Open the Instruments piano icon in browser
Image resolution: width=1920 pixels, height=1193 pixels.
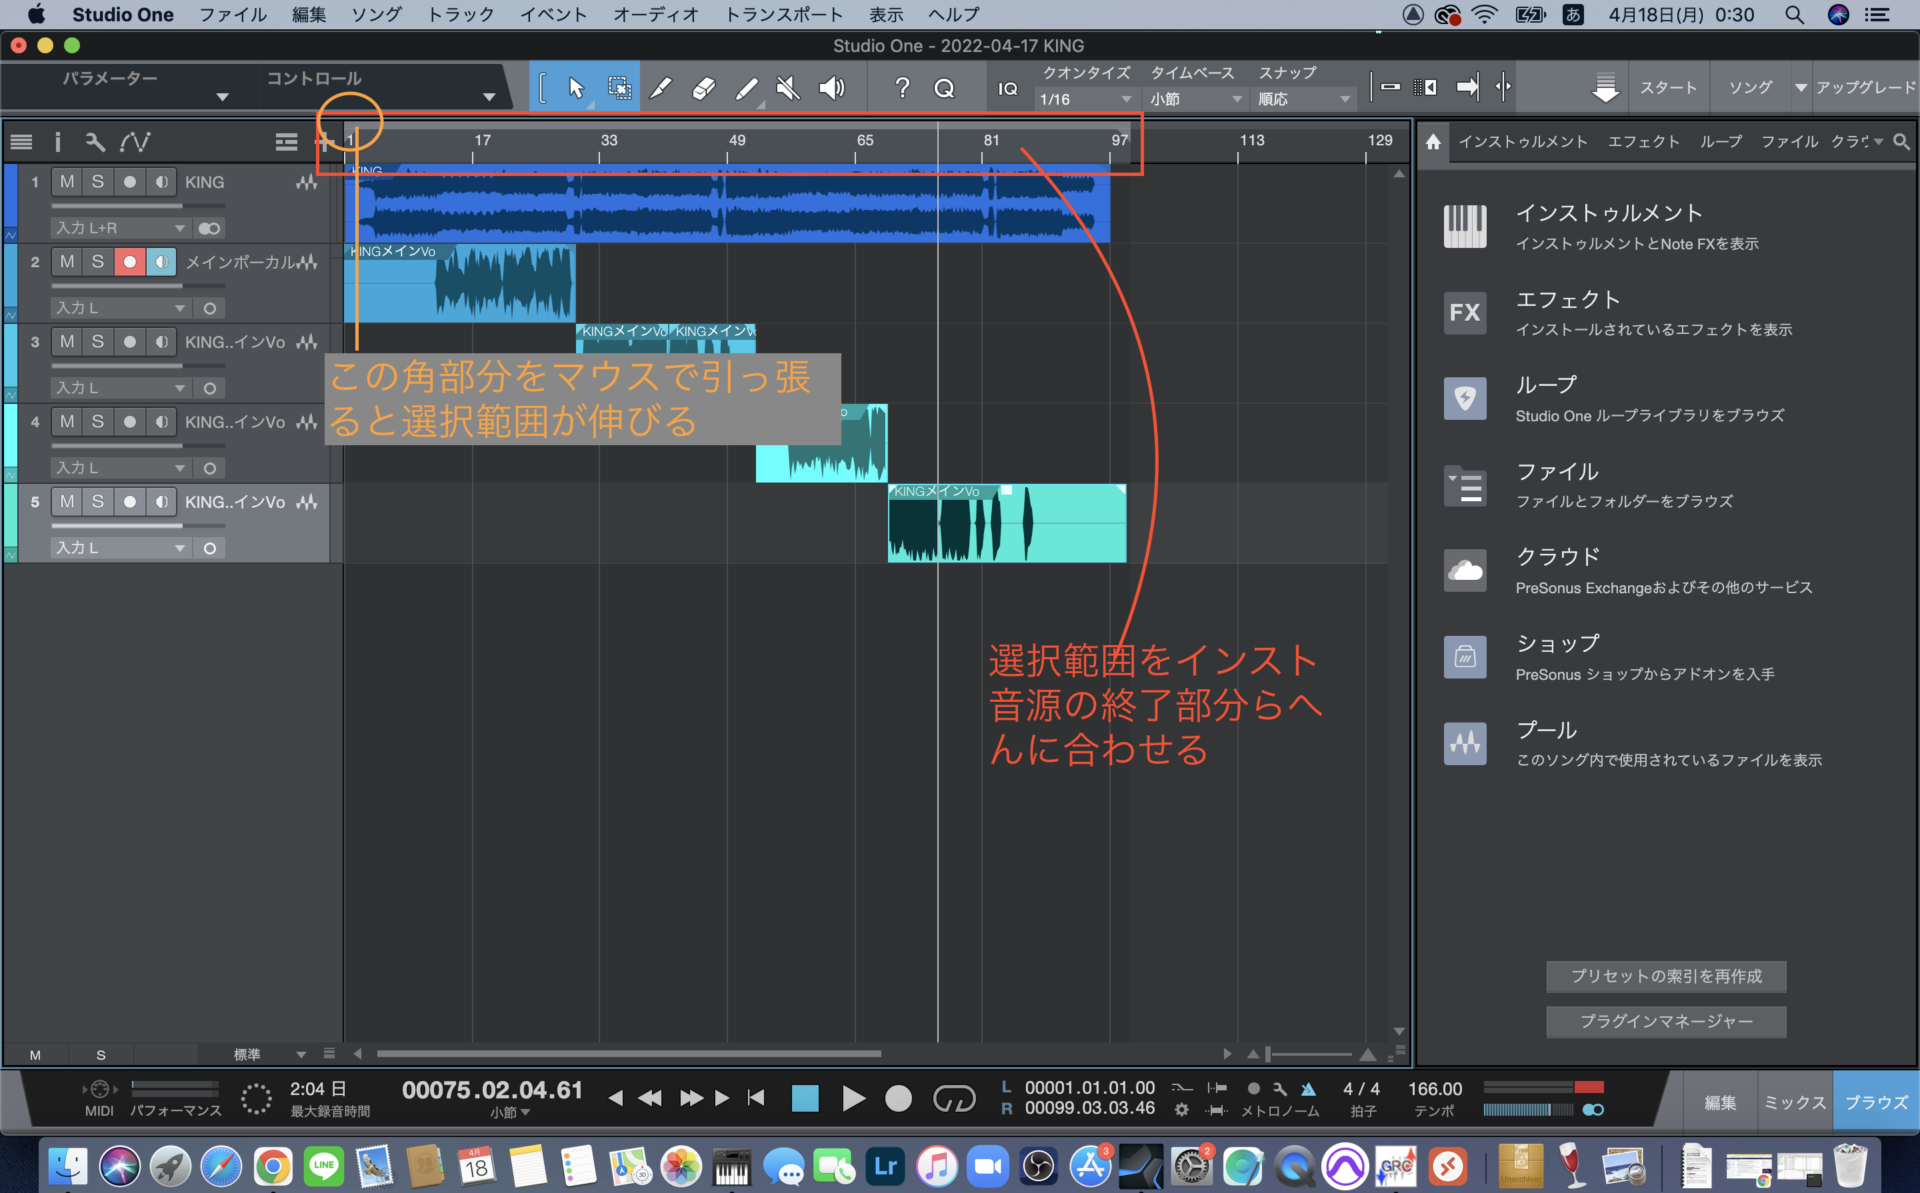(x=1465, y=226)
